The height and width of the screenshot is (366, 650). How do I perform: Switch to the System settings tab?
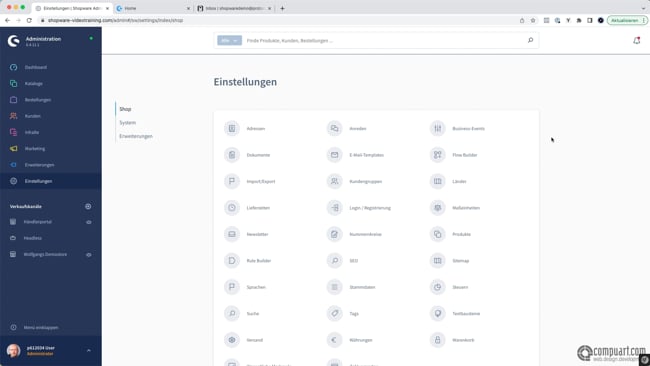point(127,123)
